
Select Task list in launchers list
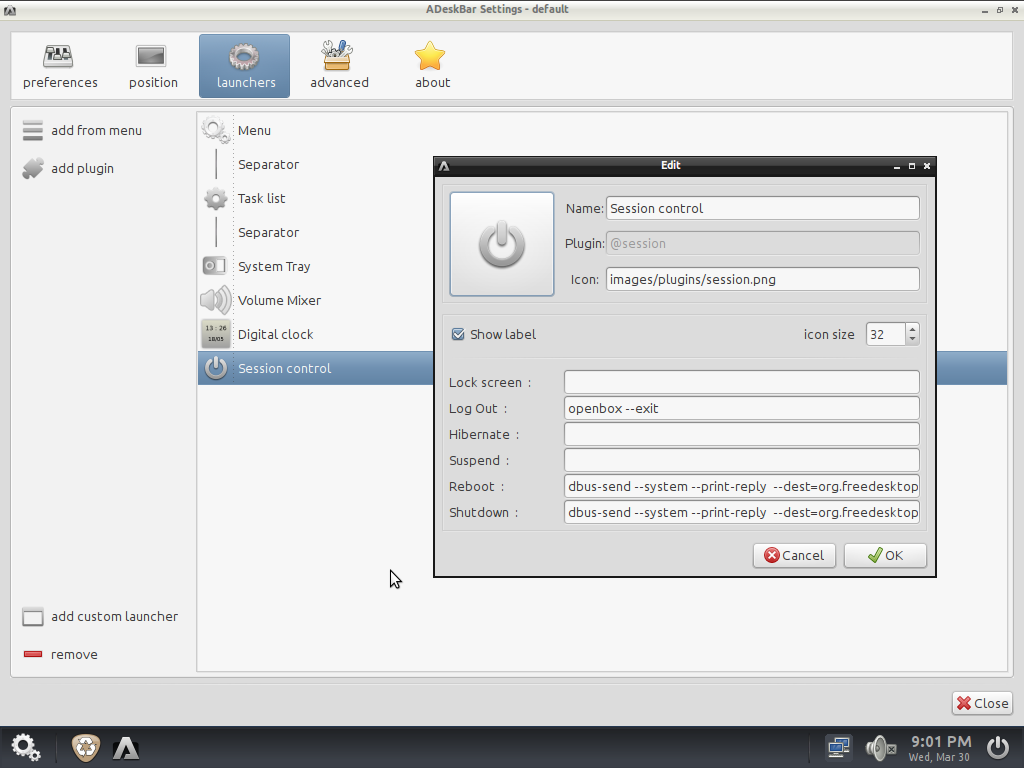[262, 198]
